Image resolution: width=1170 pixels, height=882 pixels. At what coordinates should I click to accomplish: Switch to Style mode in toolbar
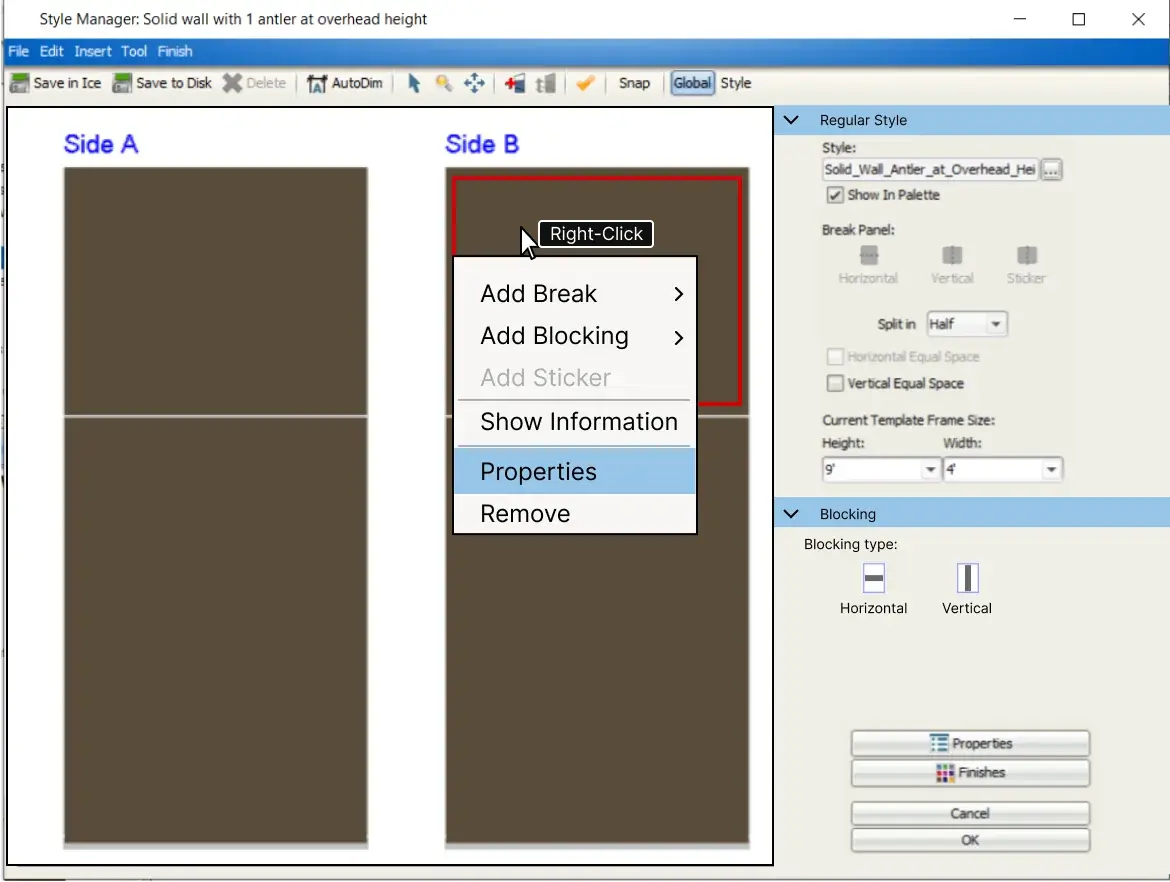736,83
